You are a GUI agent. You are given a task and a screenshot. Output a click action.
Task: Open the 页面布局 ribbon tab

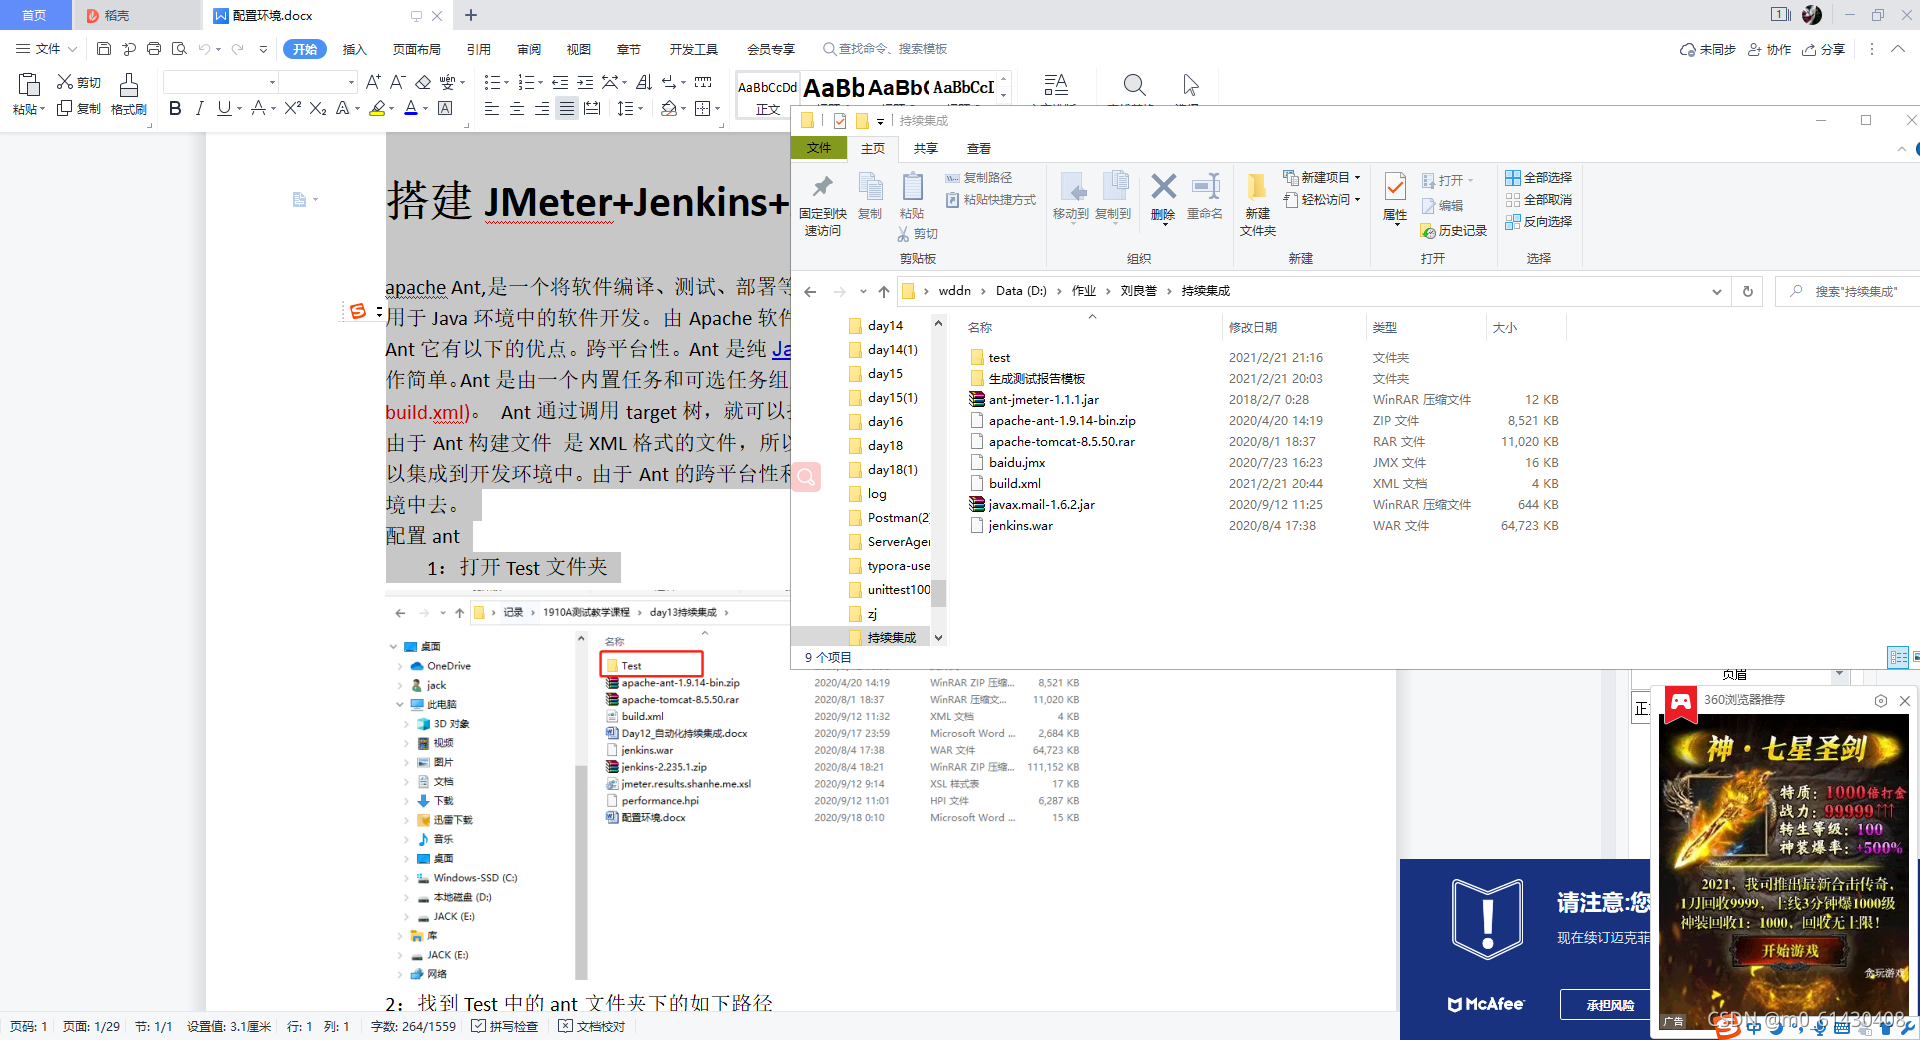click(x=417, y=49)
